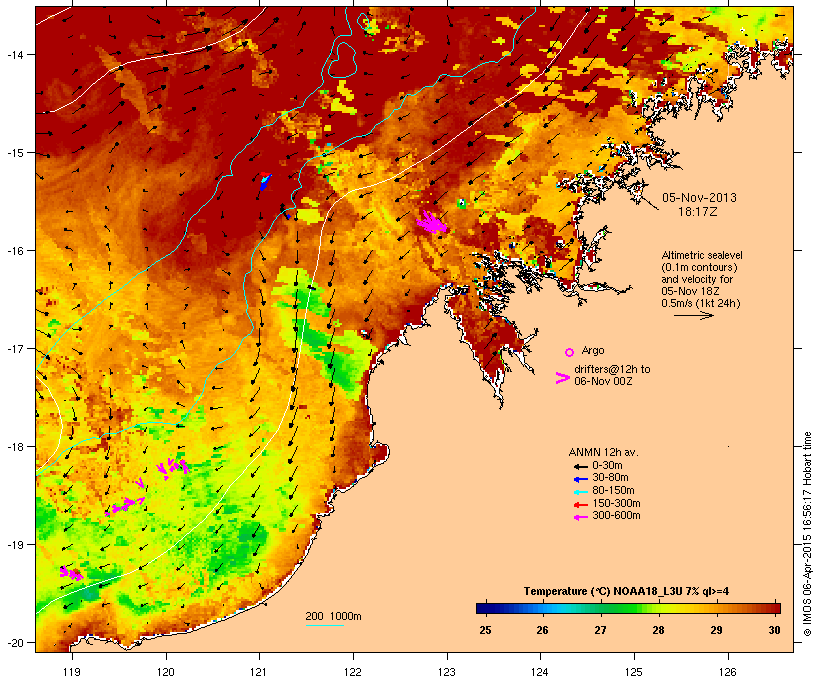Click the longitude label 124
The height and width of the screenshot is (680, 820).
(x=540, y=672)
